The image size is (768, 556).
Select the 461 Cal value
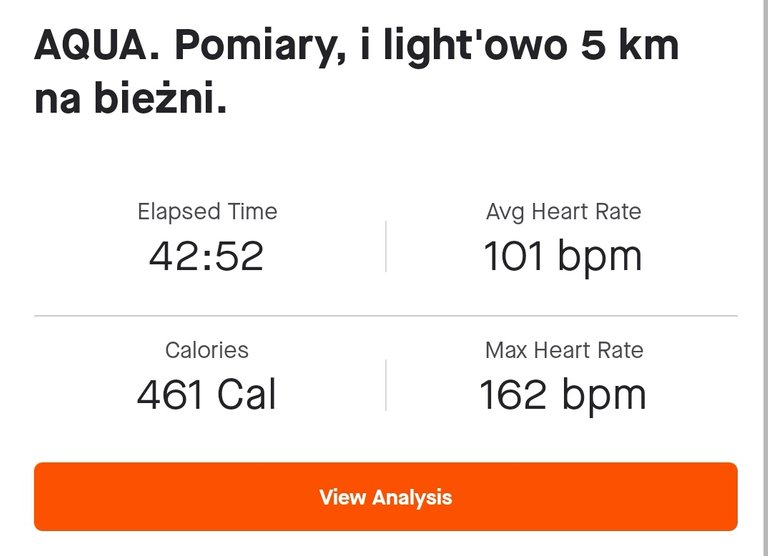click(206, 394)
